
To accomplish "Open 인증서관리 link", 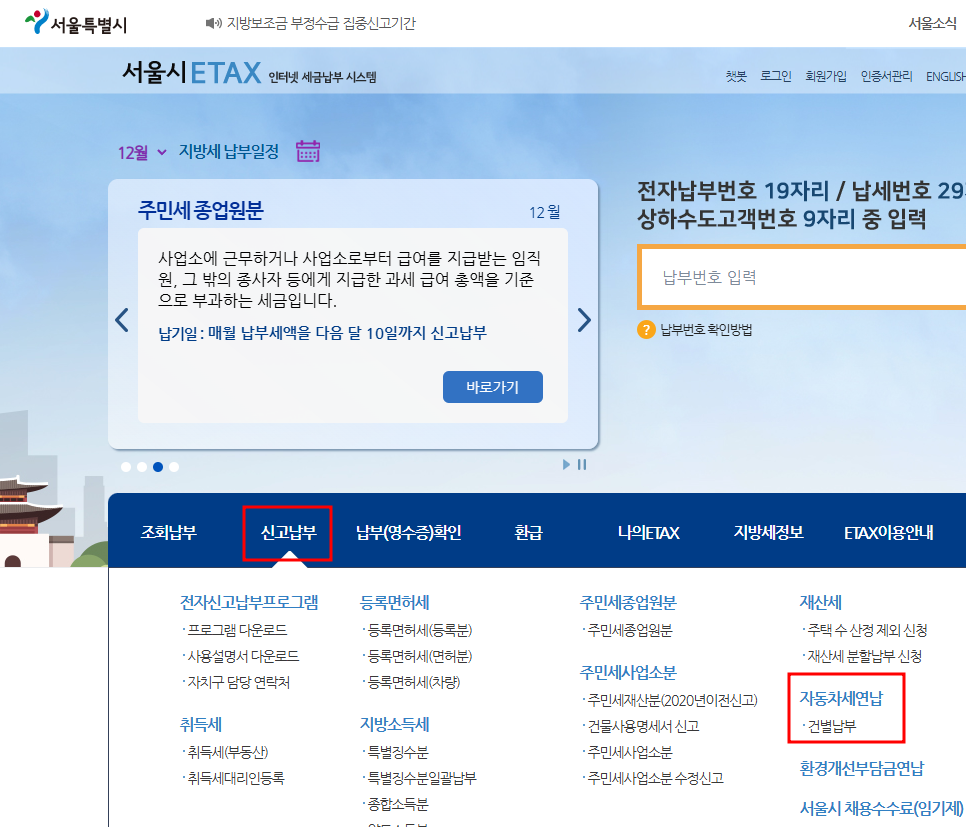I will (x=887, y=76).
